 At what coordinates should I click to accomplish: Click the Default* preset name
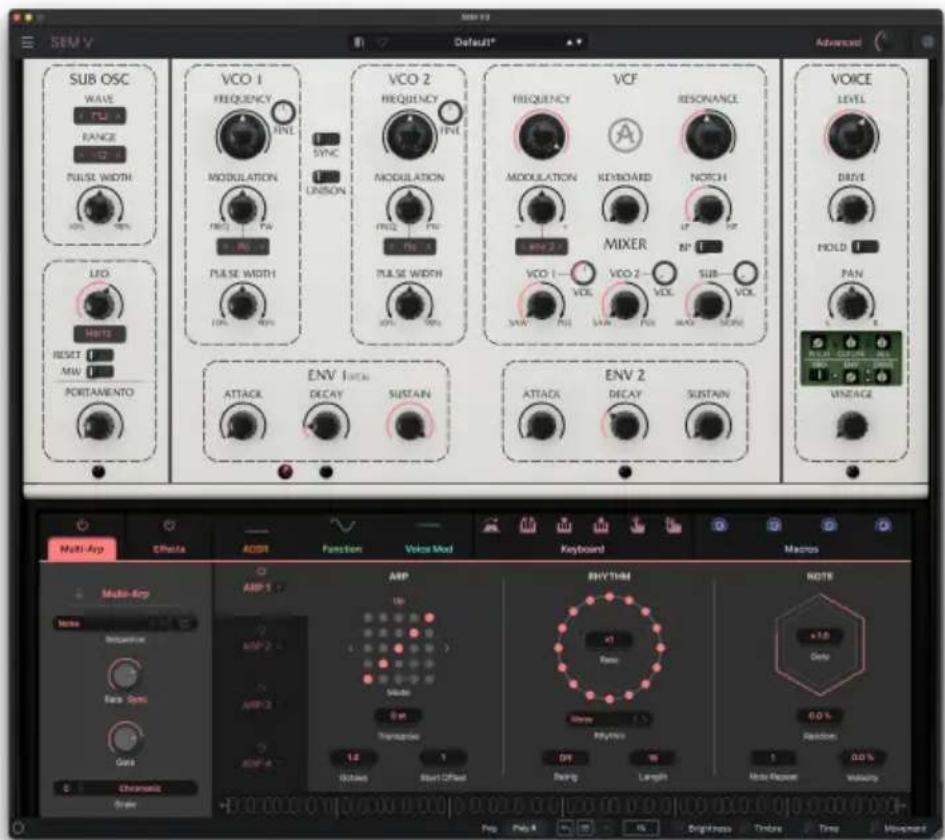coord(474,42)
